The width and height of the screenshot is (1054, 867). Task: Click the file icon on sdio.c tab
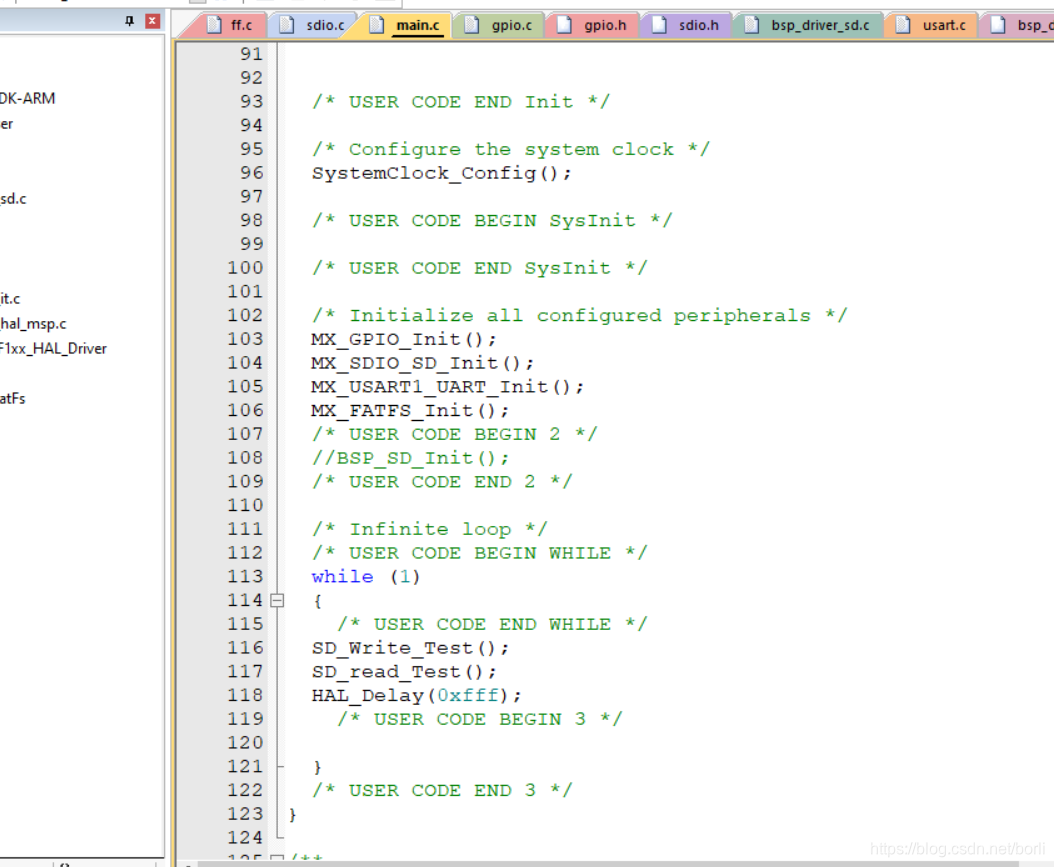pos(287,25)
